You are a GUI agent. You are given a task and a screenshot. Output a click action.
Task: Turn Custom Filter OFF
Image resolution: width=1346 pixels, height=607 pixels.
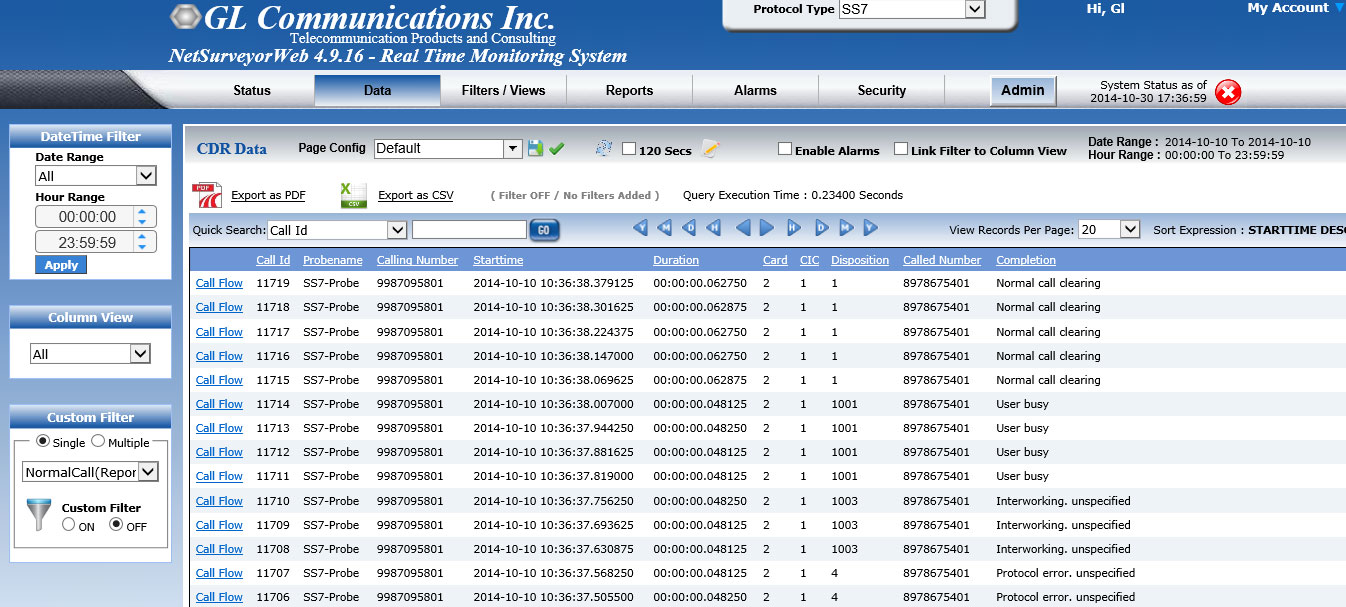(116, 525)
